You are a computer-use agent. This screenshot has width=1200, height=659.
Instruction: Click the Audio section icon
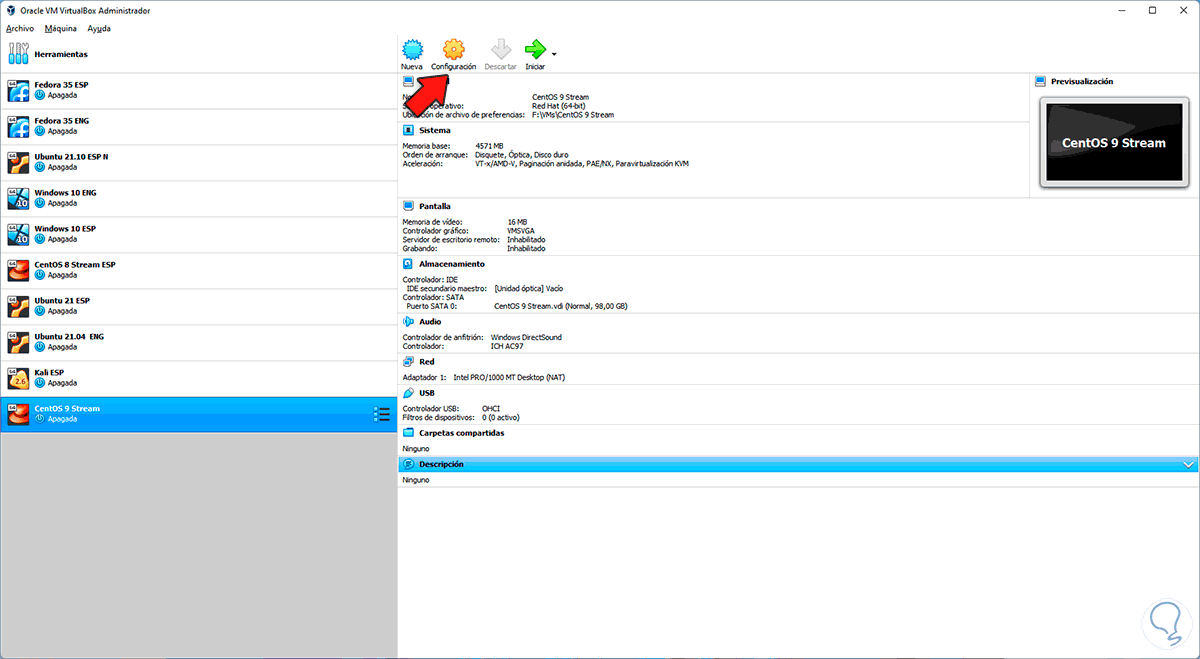click(409, 322)
